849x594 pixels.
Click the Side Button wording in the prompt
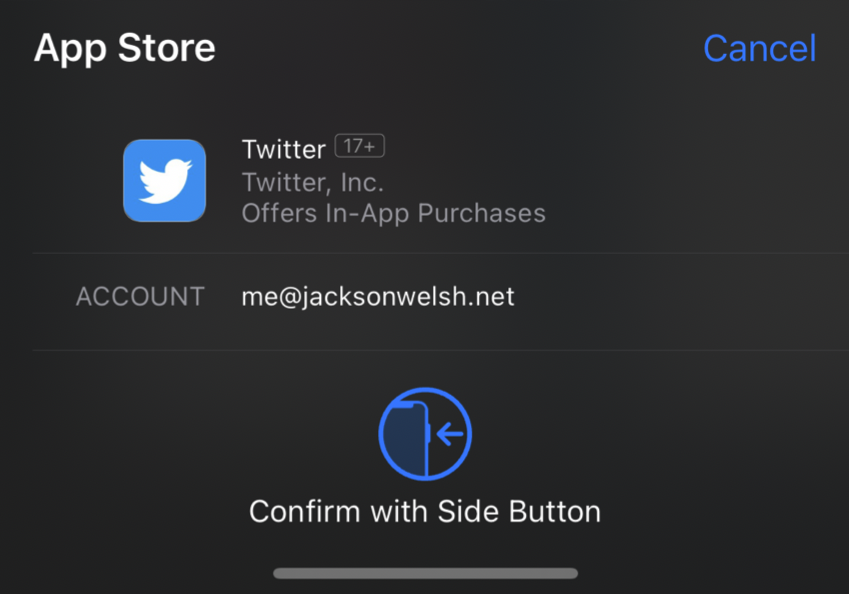(x=519, y=511)
